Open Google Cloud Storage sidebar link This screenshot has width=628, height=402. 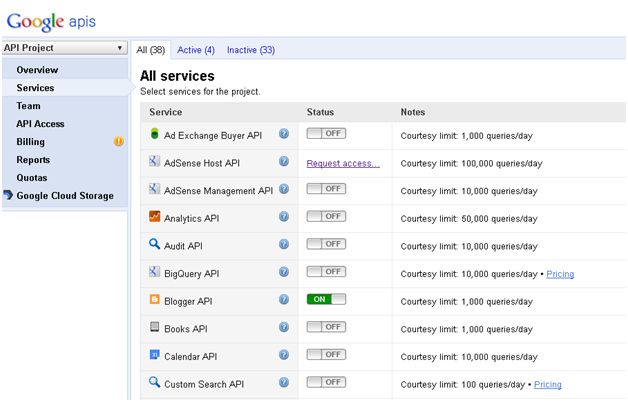[65, 196]
